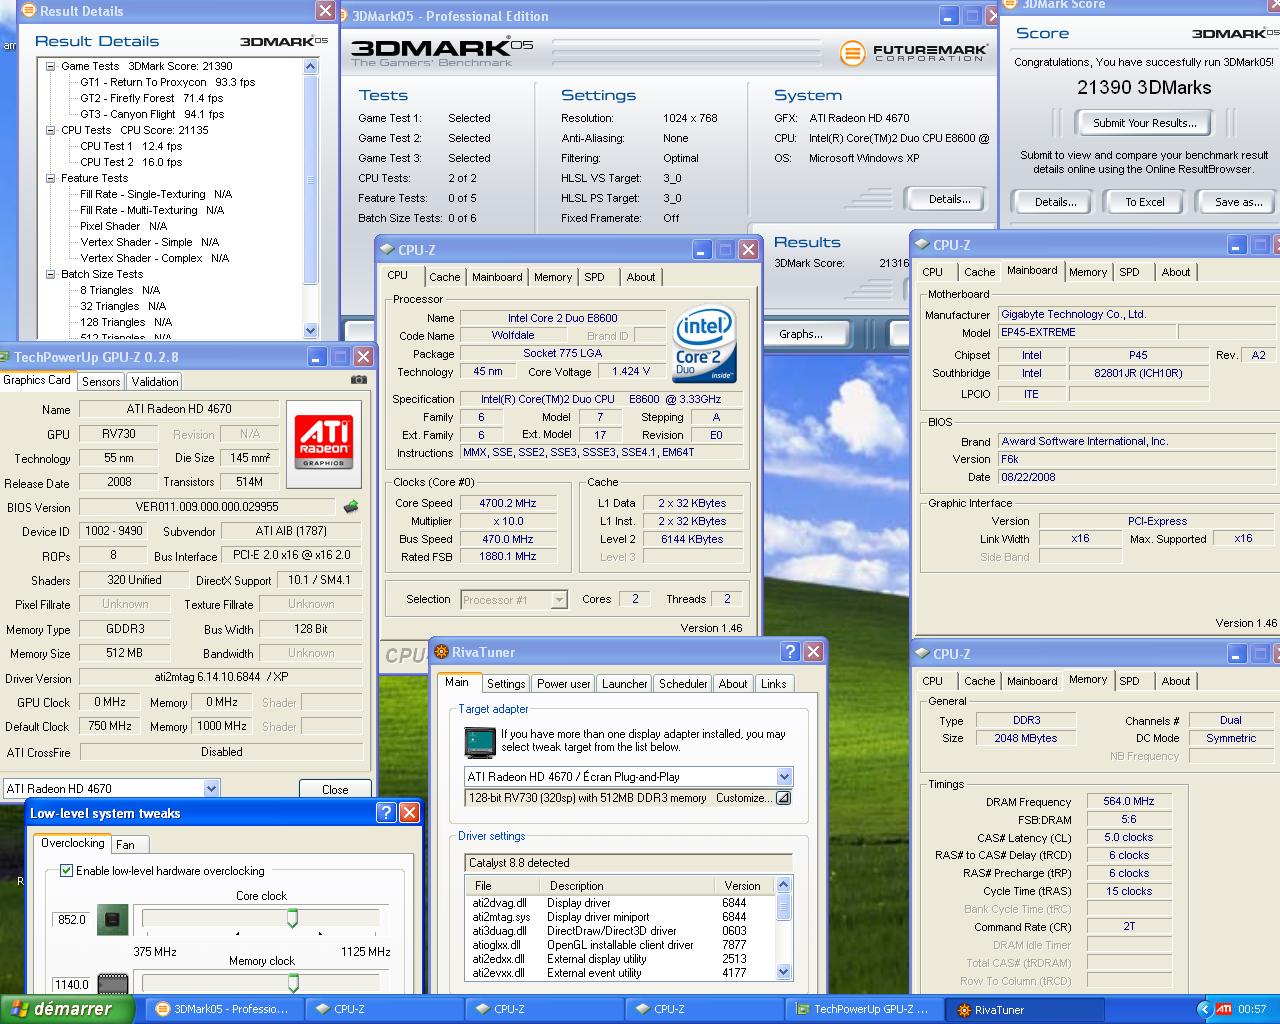Click Submit Your Results button

[x=1144, y=123]
